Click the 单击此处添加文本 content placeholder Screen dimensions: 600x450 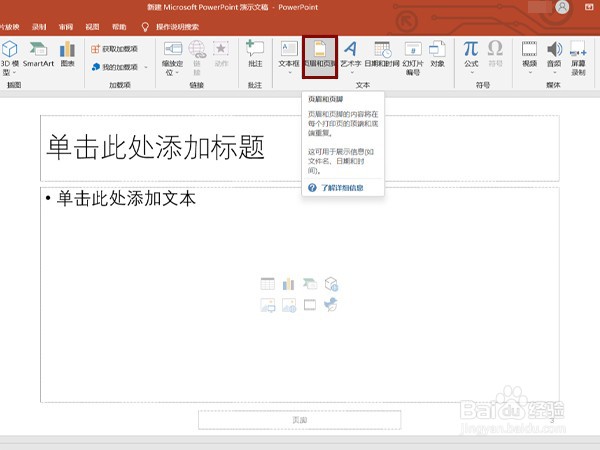(300, 295)
